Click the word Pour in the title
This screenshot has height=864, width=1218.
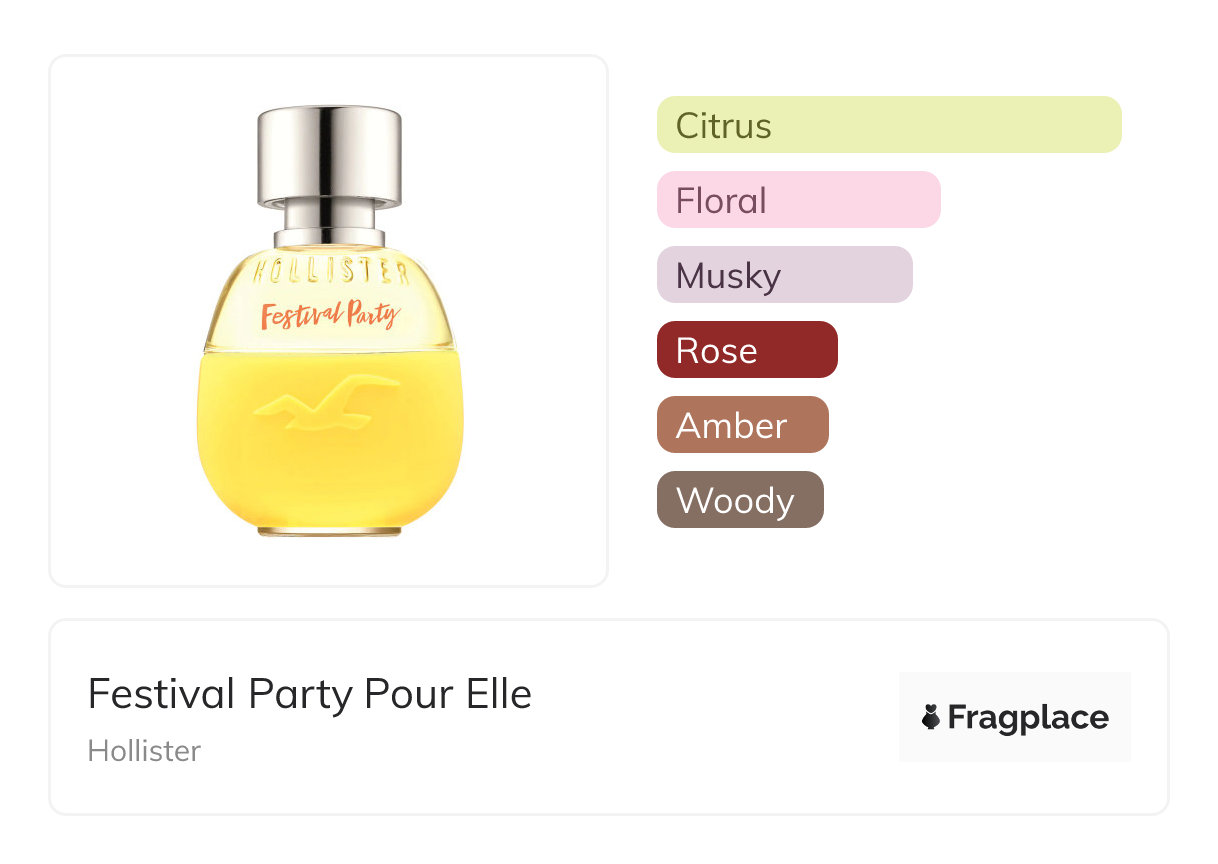click(x=401, y=694)
